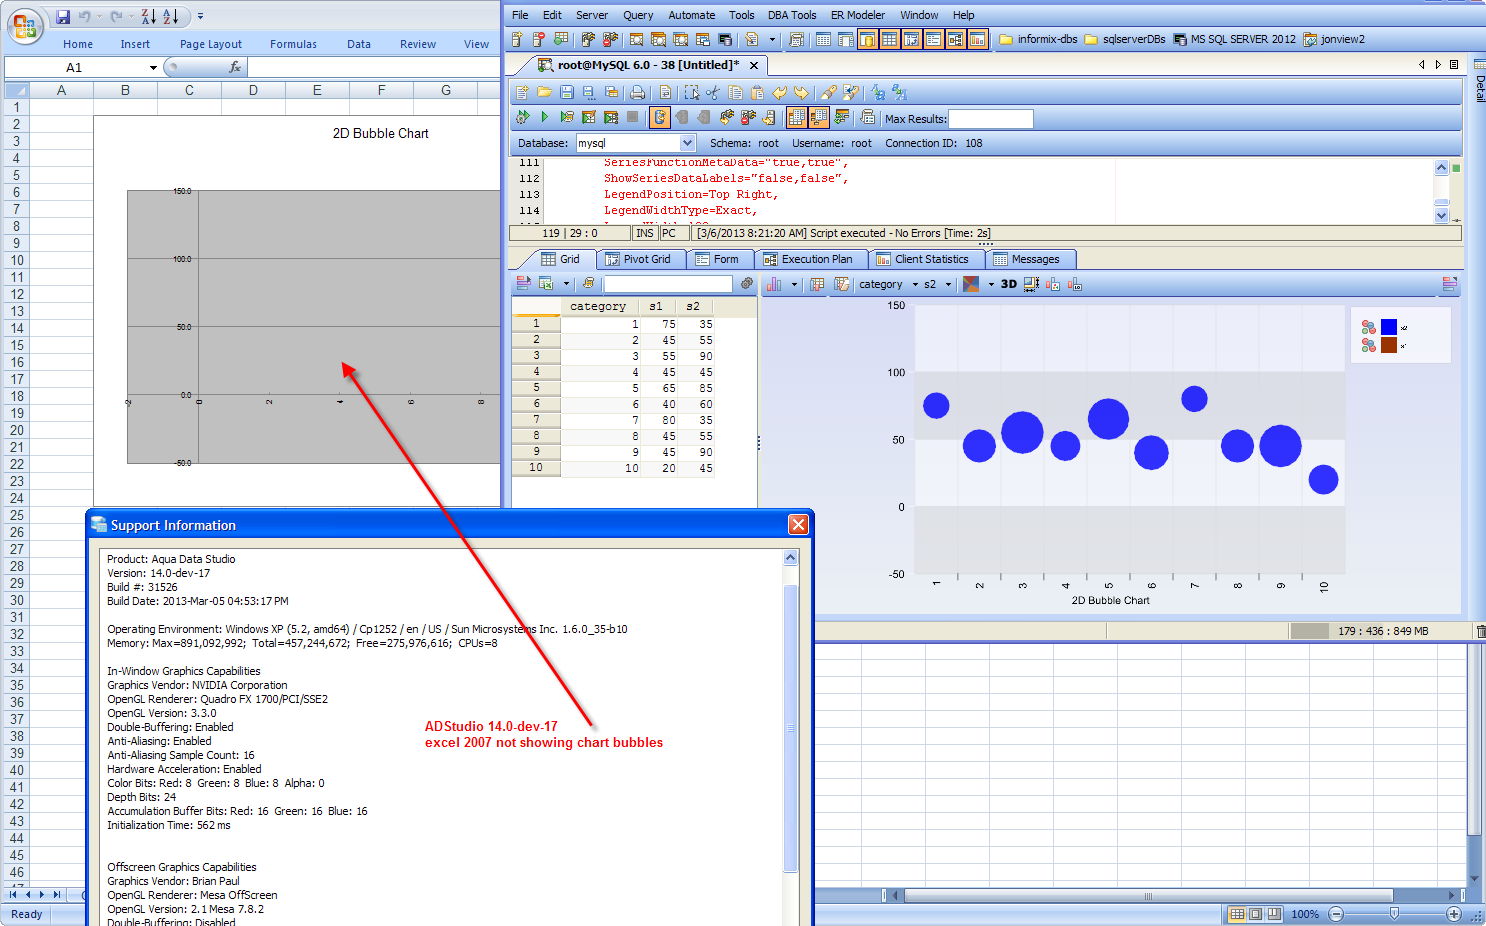The image size is (1486, 926).
Task: Open the MS SQL SERVER 2012 connection
Action: (1234, 39)
